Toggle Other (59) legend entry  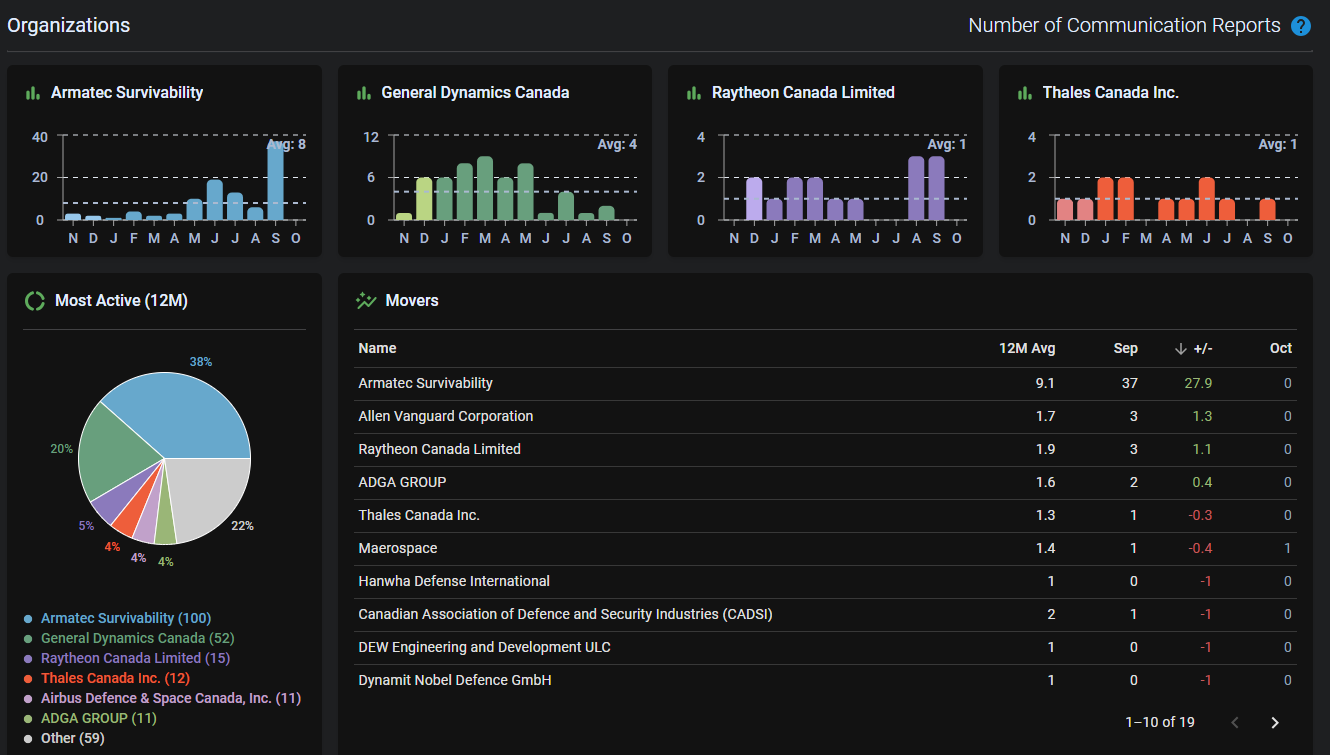tap(64, 738)
